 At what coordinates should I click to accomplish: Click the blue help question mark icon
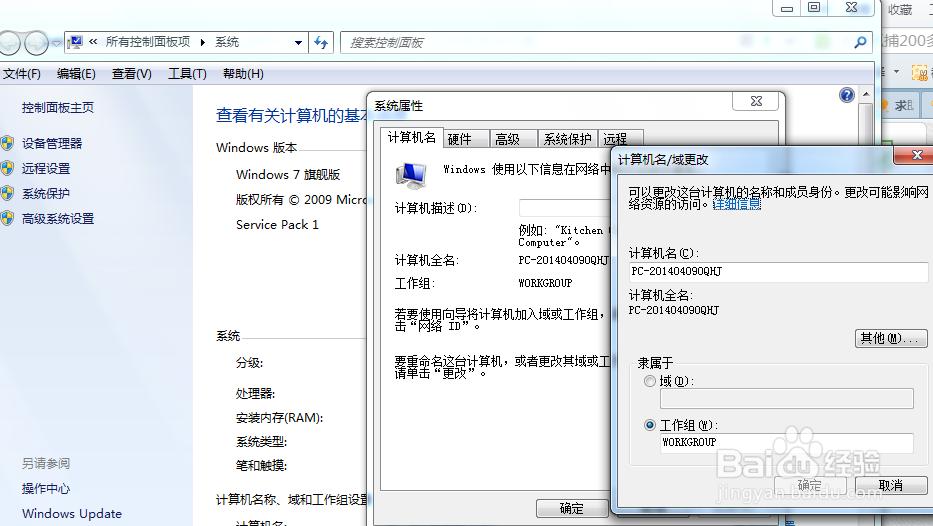pos(847,95)
